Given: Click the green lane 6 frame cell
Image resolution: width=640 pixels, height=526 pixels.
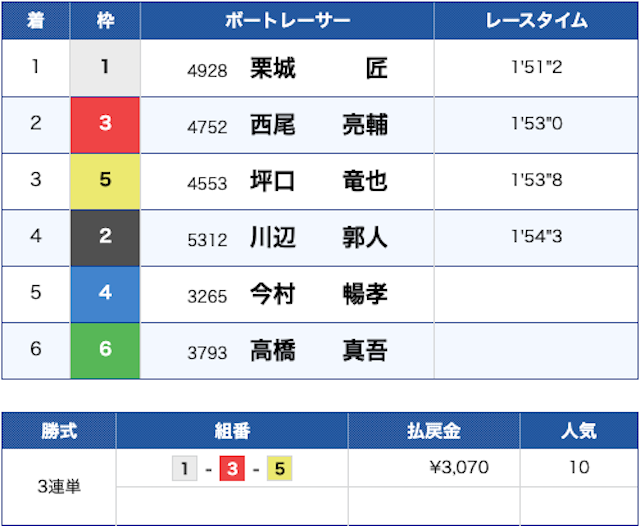Looking at the screenshot, I should tap(105, 351).
